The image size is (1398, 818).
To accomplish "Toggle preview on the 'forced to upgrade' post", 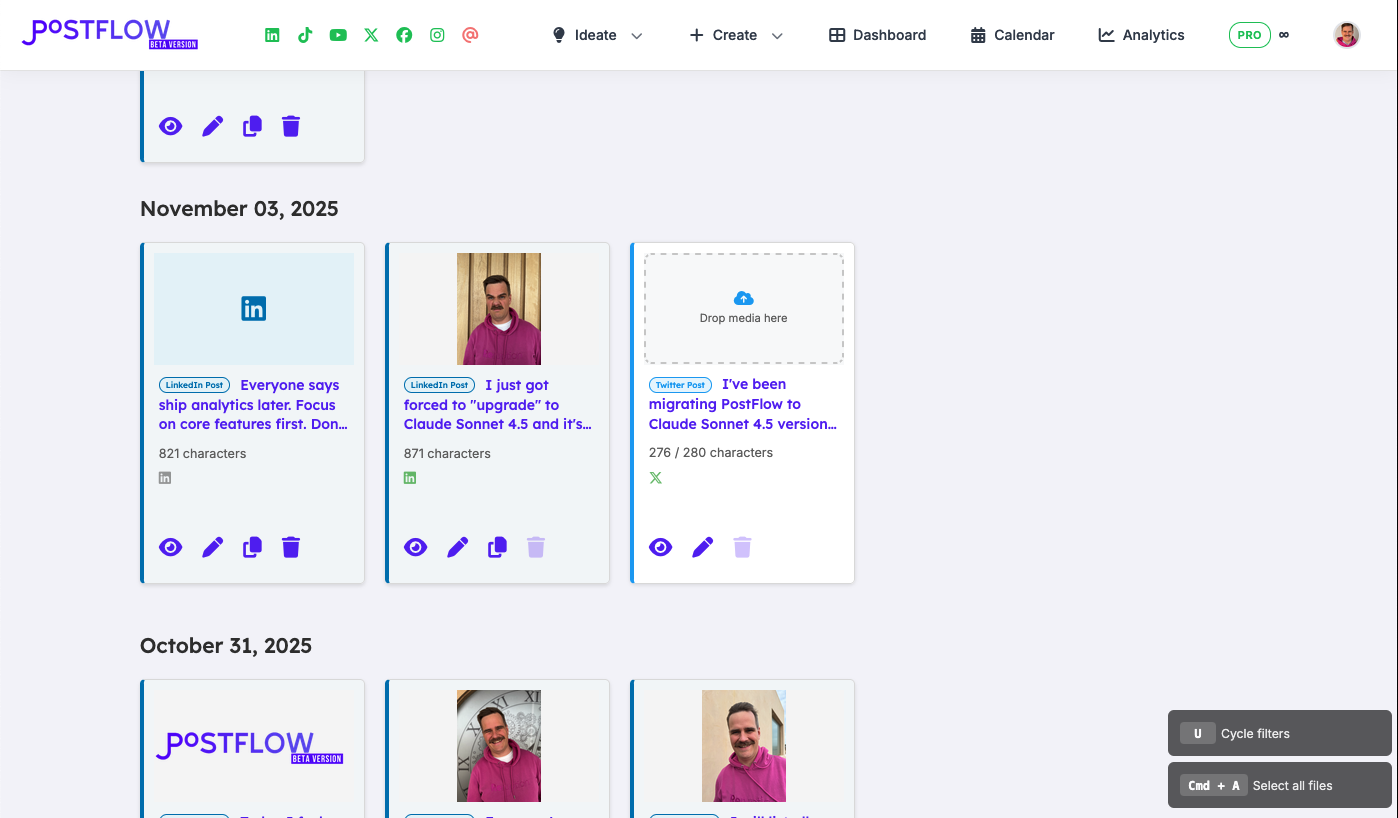I will (x=416, y=547).
